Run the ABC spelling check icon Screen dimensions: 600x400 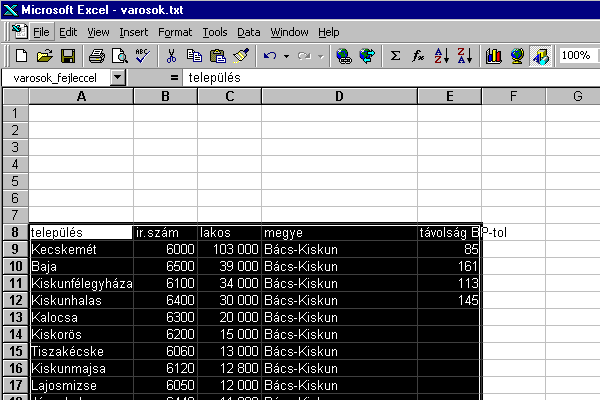pyautogui.click(x=142, y=56)
